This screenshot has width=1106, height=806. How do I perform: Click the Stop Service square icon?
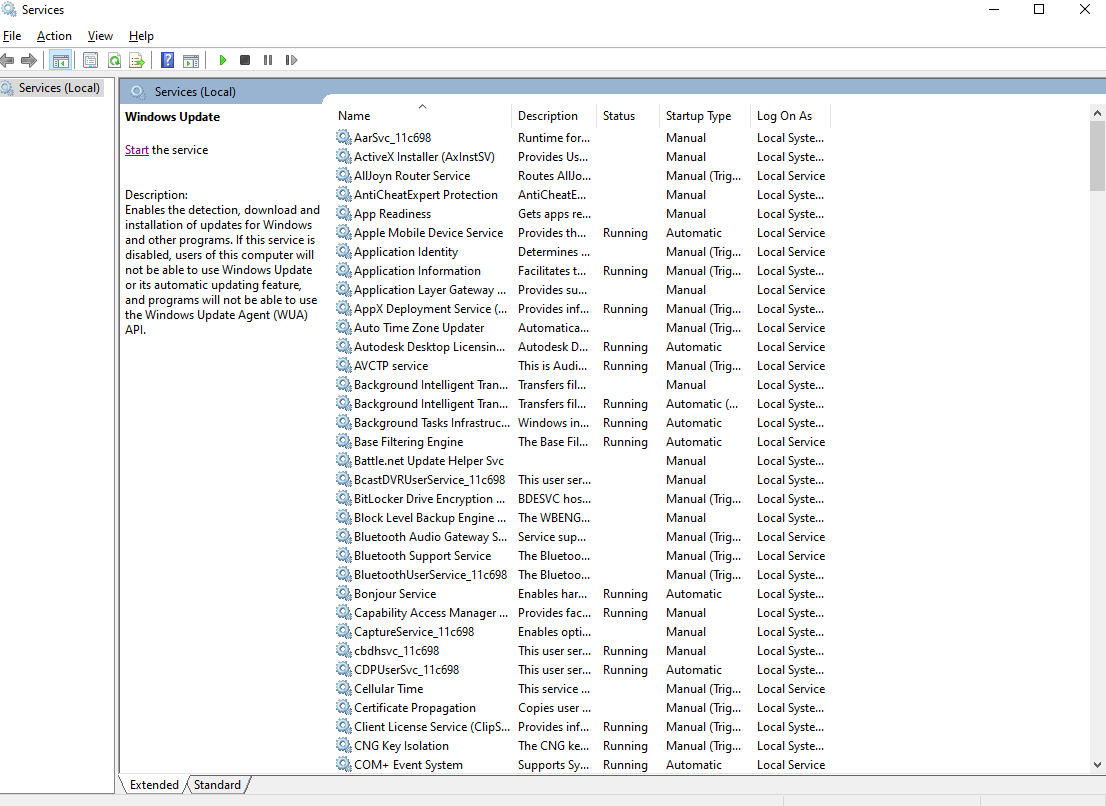[245, 61]
